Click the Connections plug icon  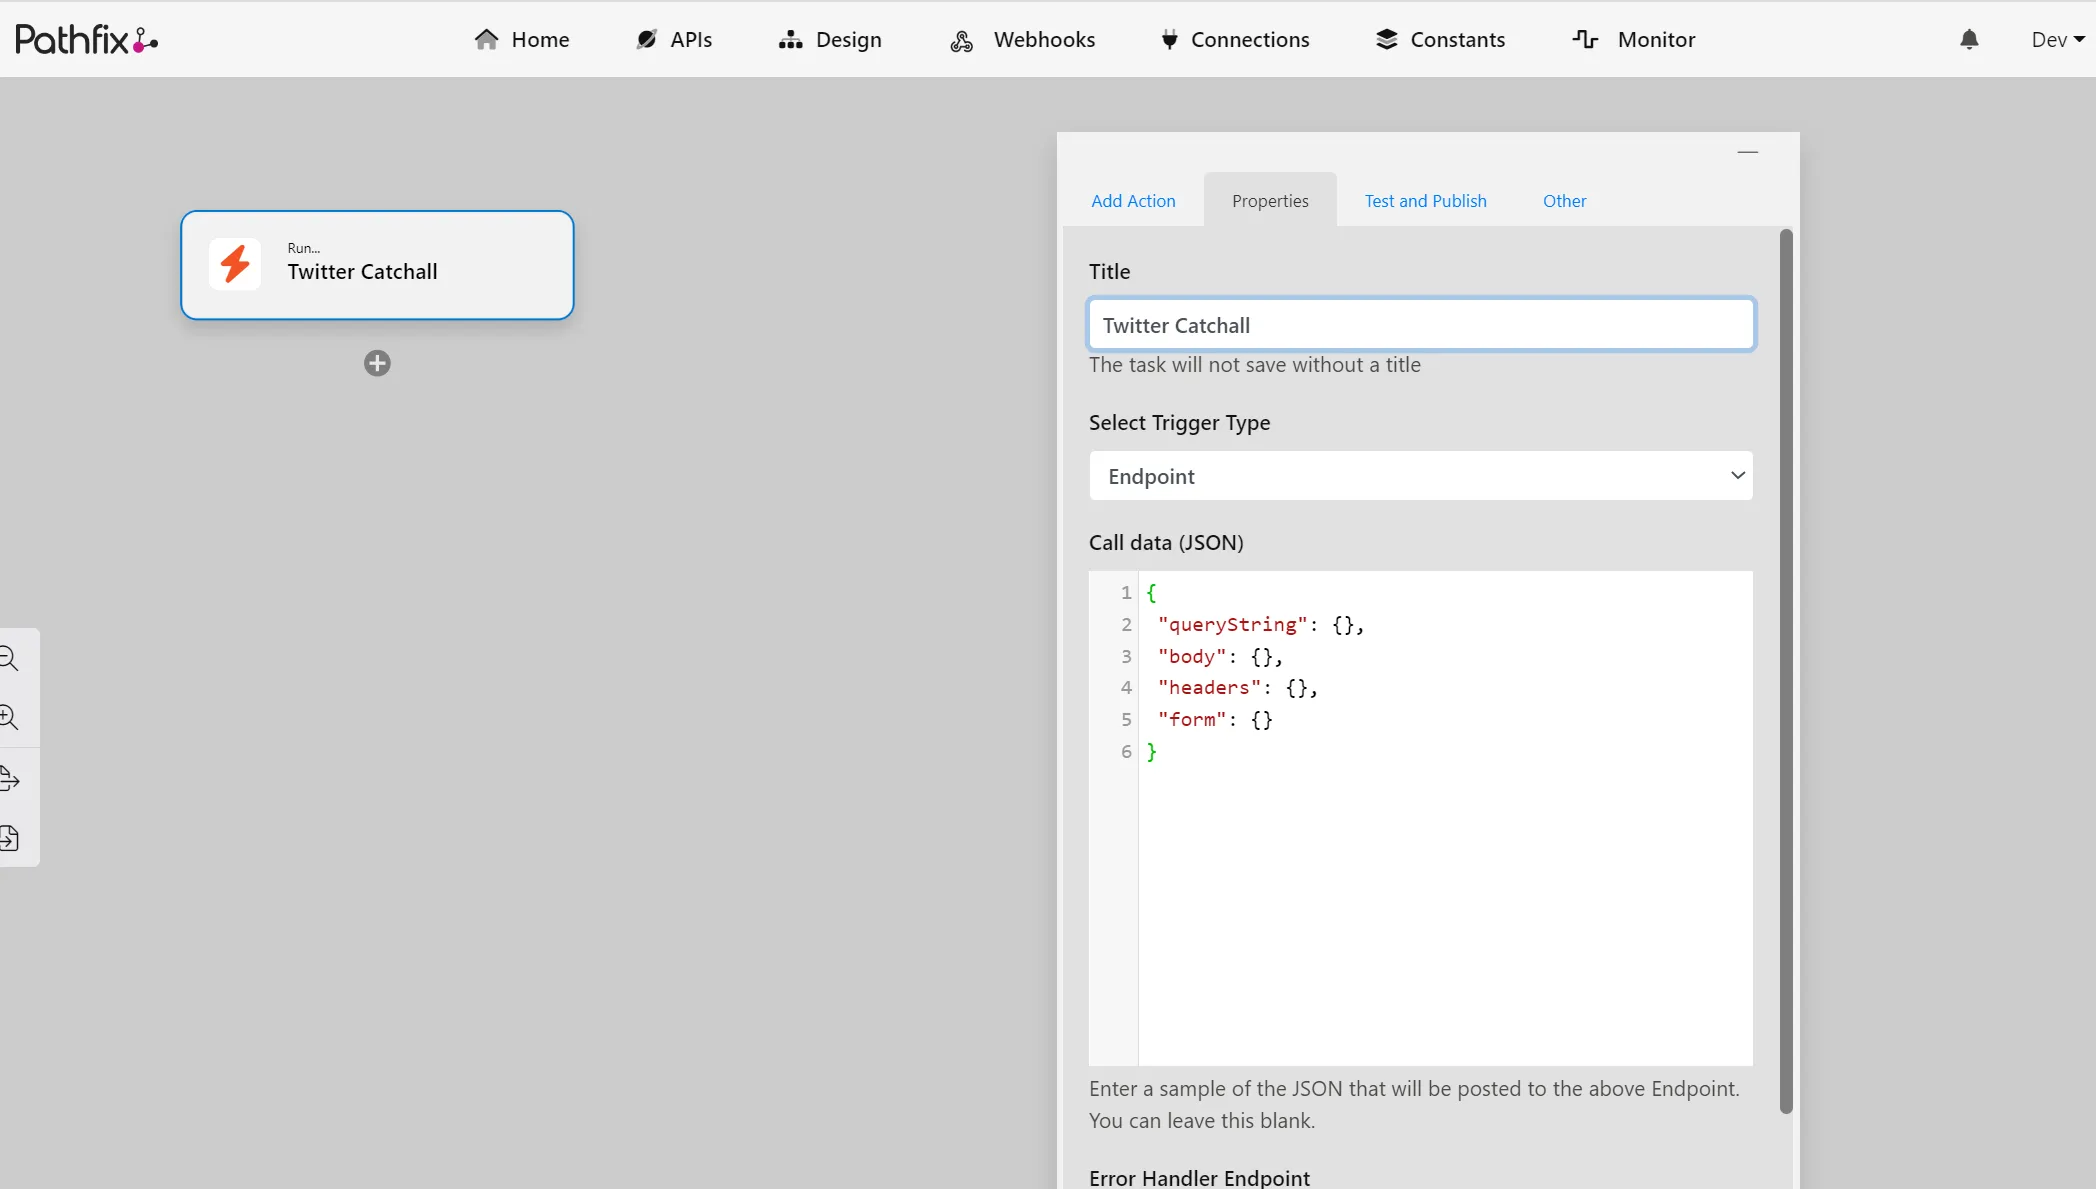coord(1169,40)
